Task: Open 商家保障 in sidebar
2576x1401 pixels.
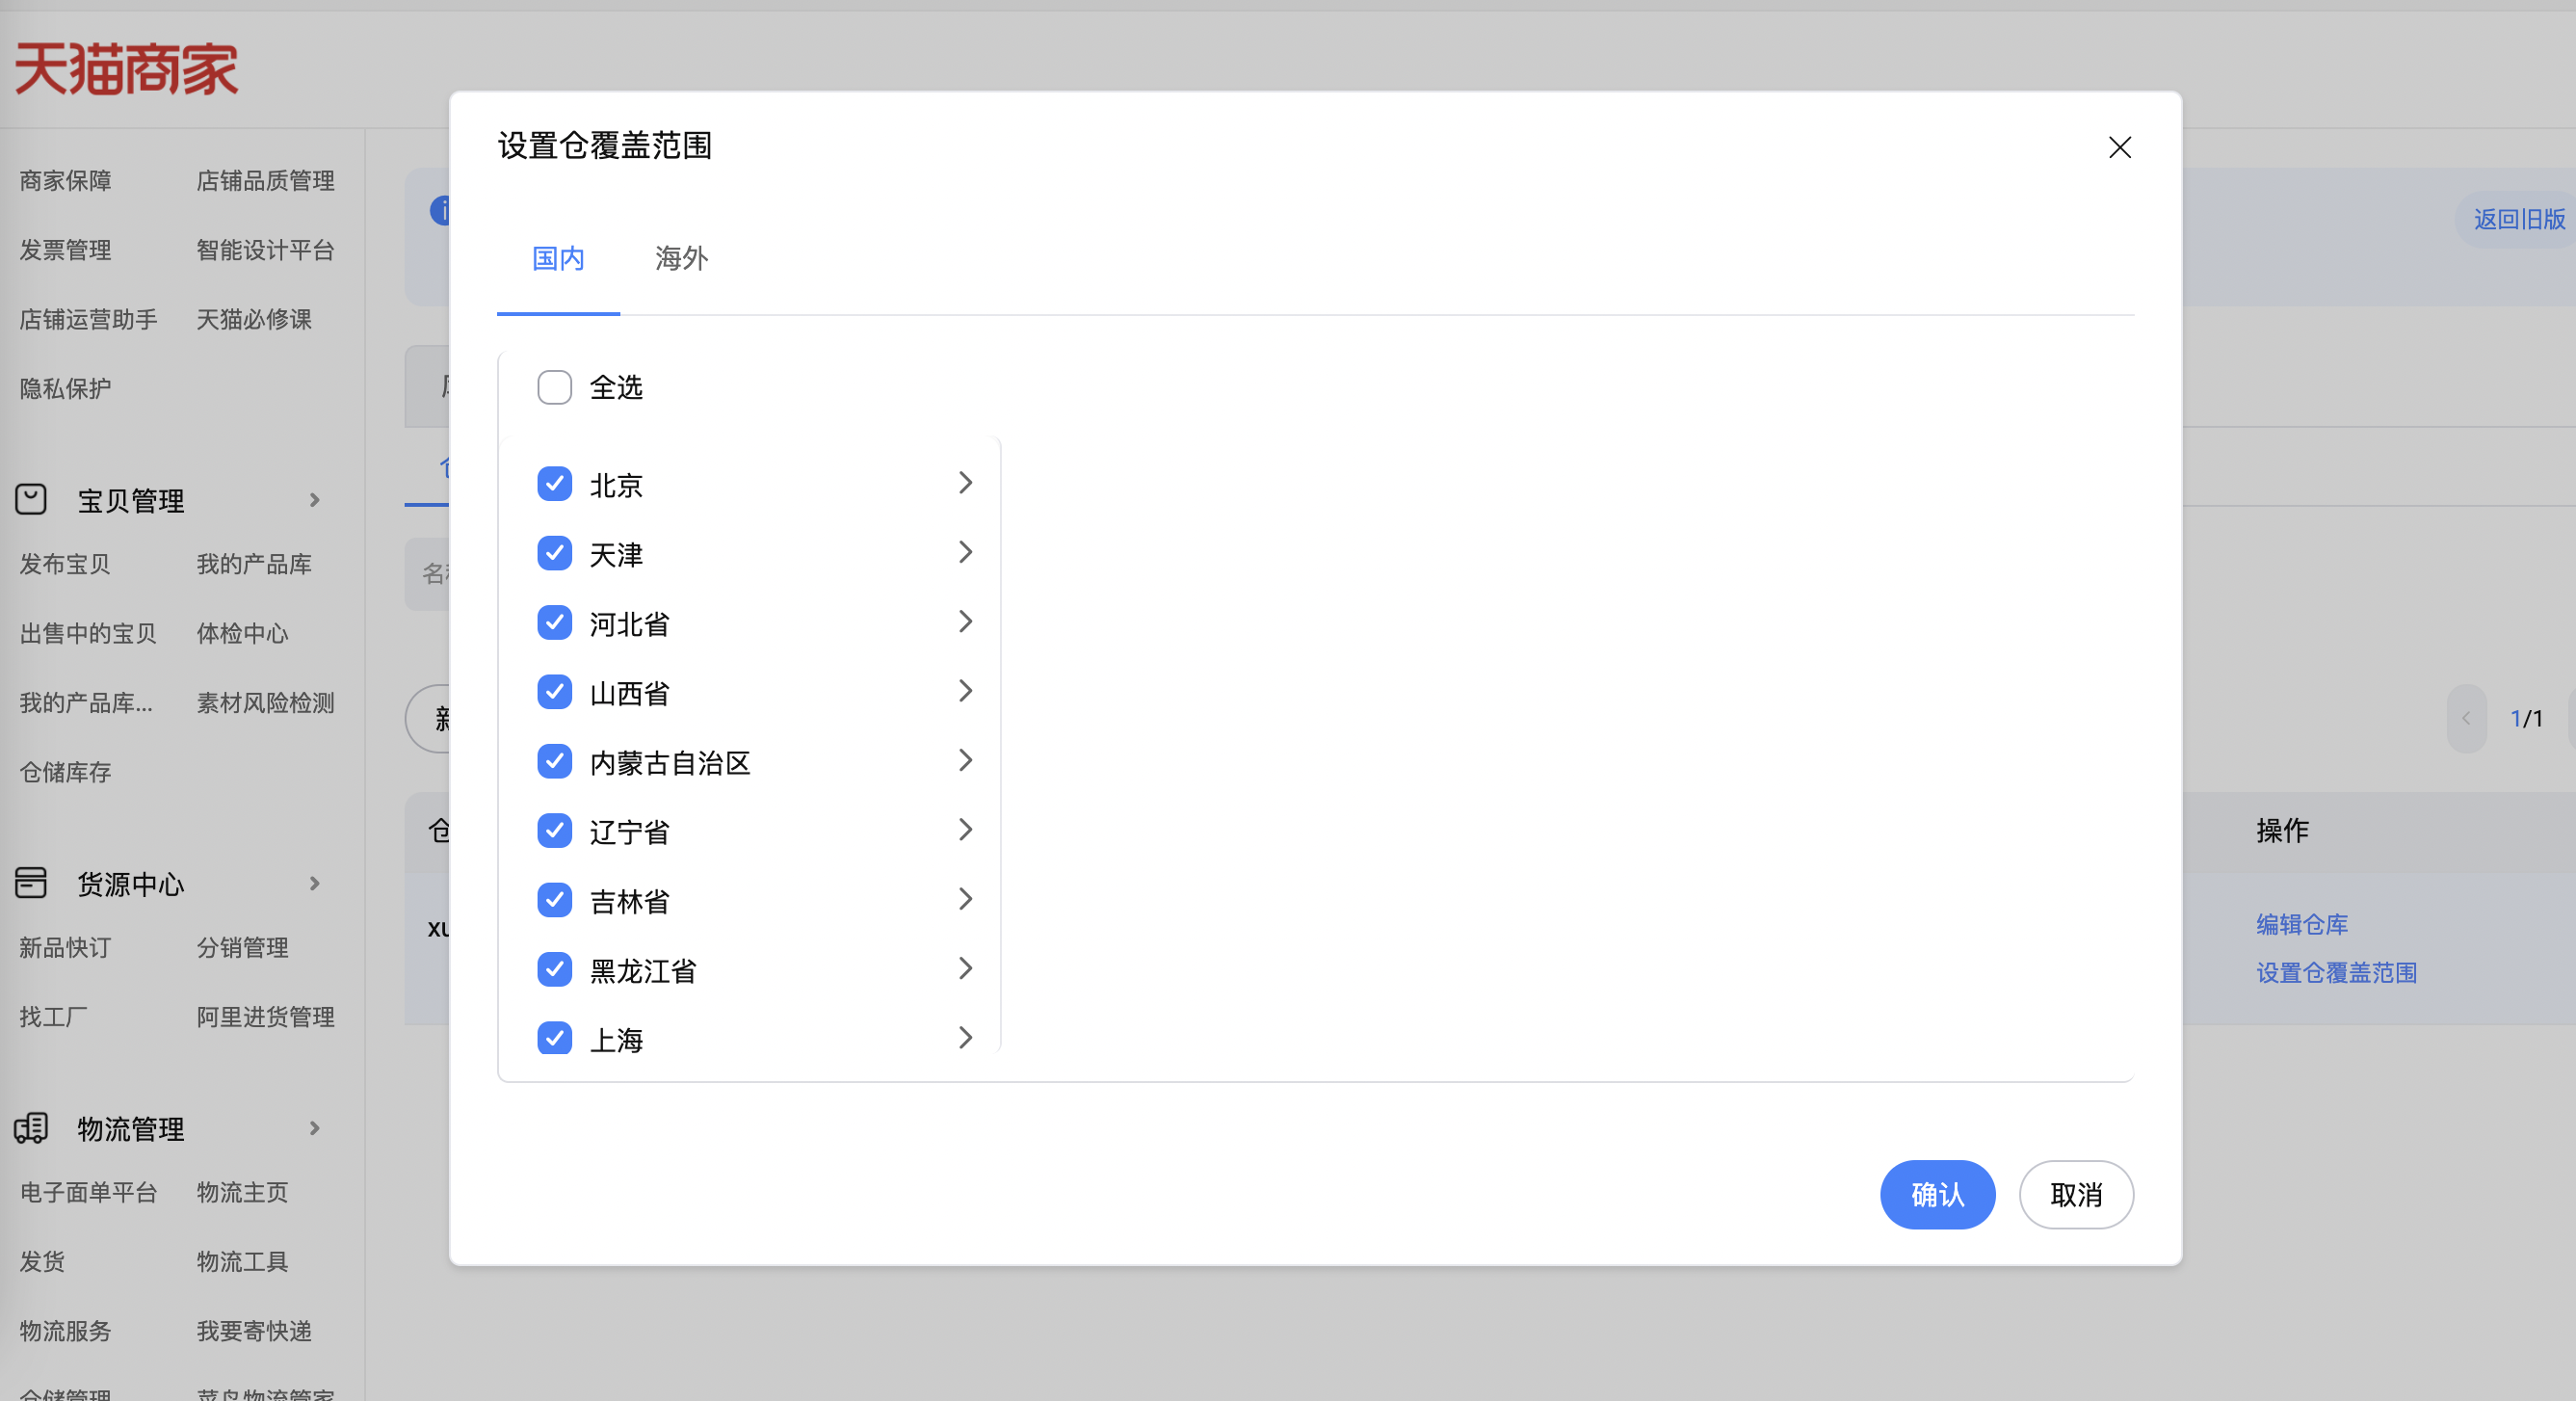Action: click(65, 181)
